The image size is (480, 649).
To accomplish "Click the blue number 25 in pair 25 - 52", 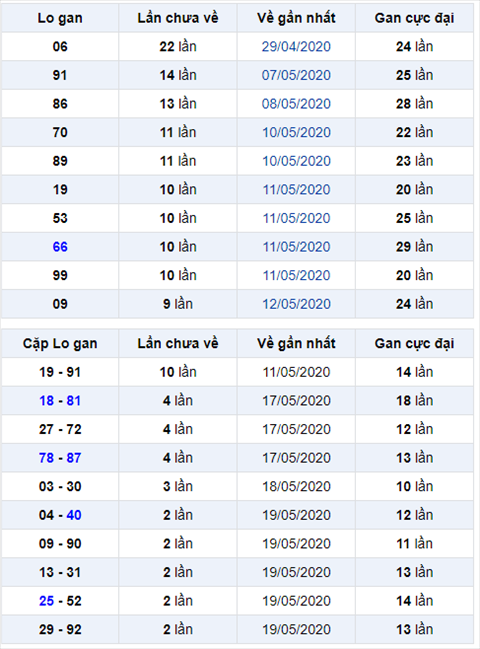I will click(x=46, y=601).
